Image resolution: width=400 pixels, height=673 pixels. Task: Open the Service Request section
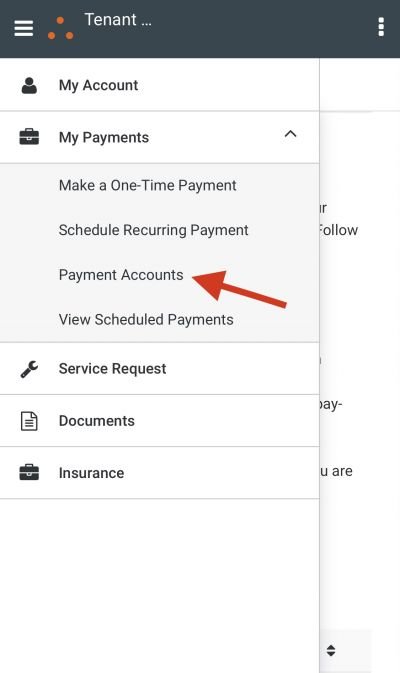pos(159,369)
